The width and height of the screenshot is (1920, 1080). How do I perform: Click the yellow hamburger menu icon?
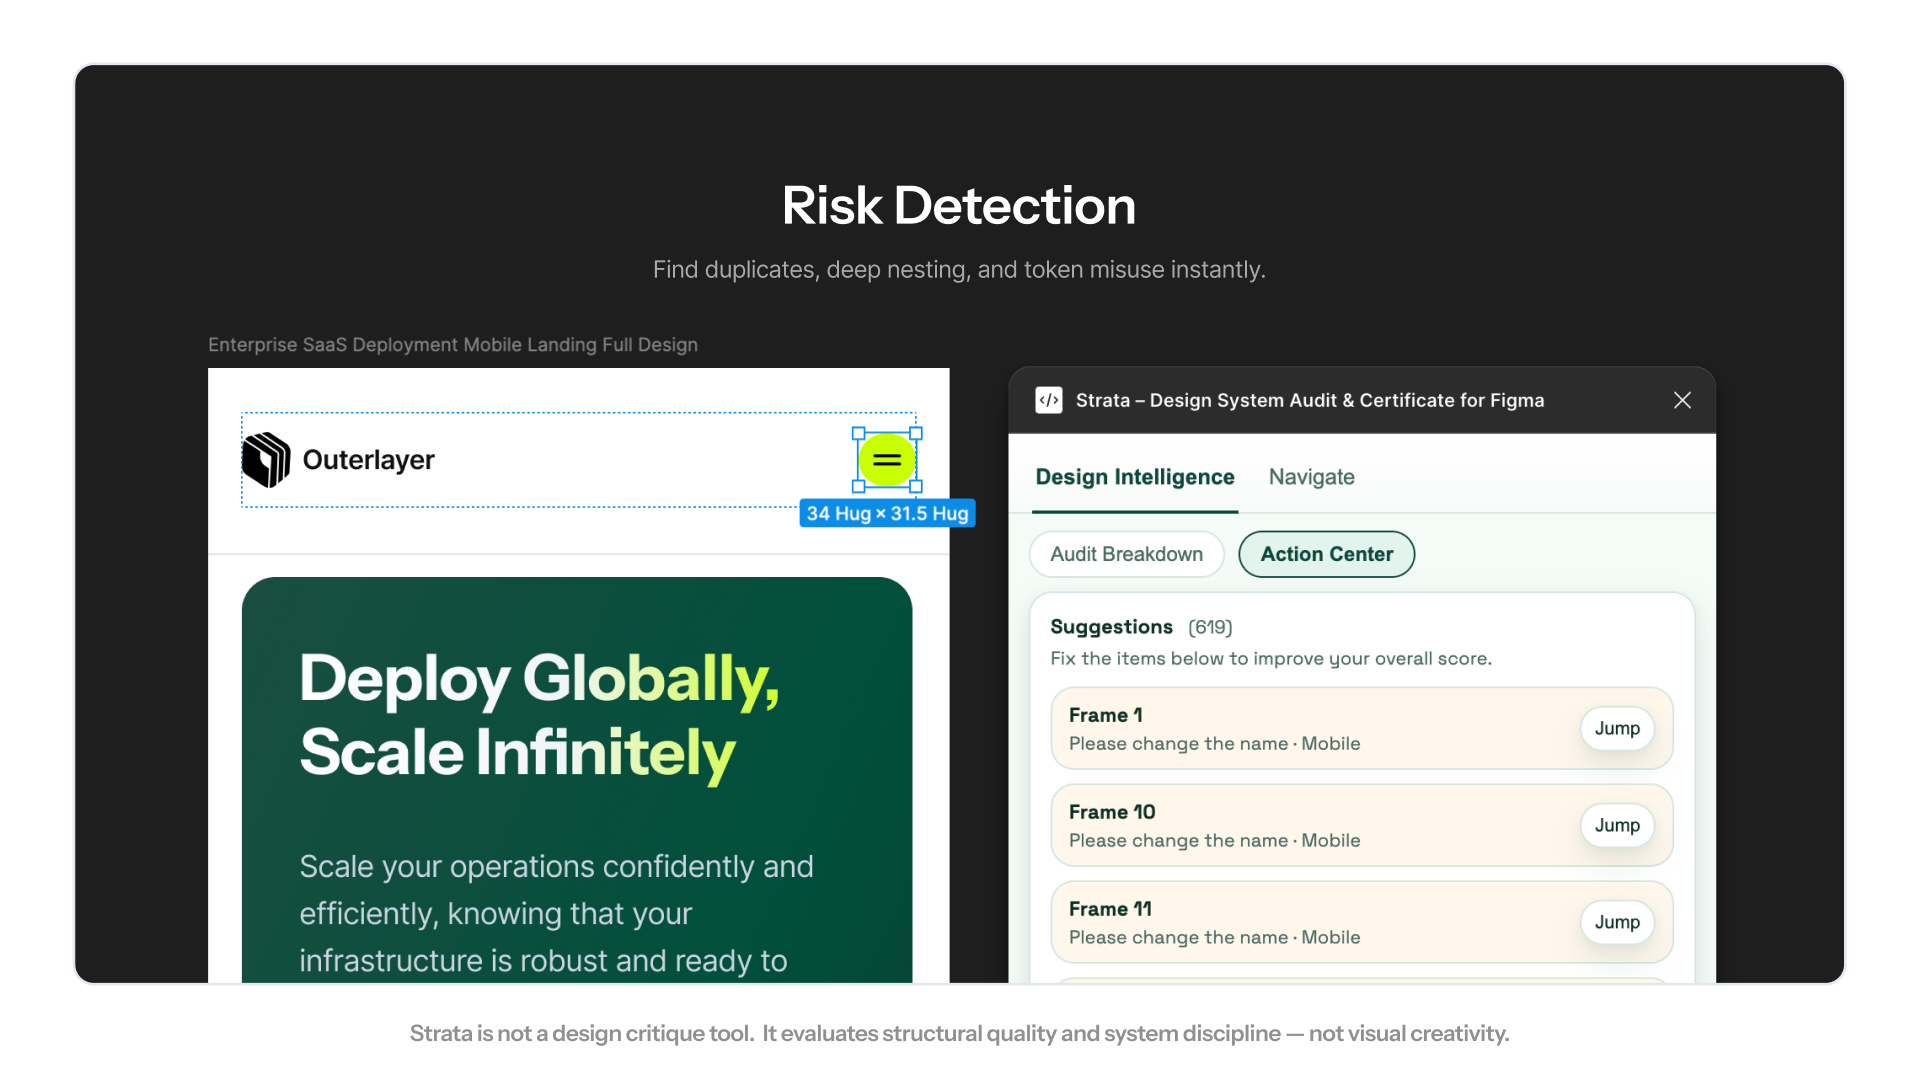pos(887,460)
